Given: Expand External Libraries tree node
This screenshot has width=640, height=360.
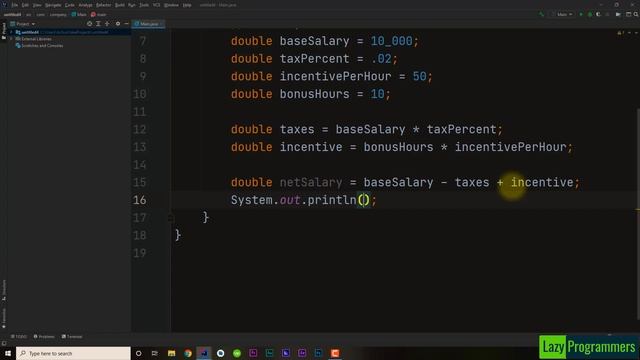Looking at the screenshot, I should pyautogui.click(x=11, y=39).
